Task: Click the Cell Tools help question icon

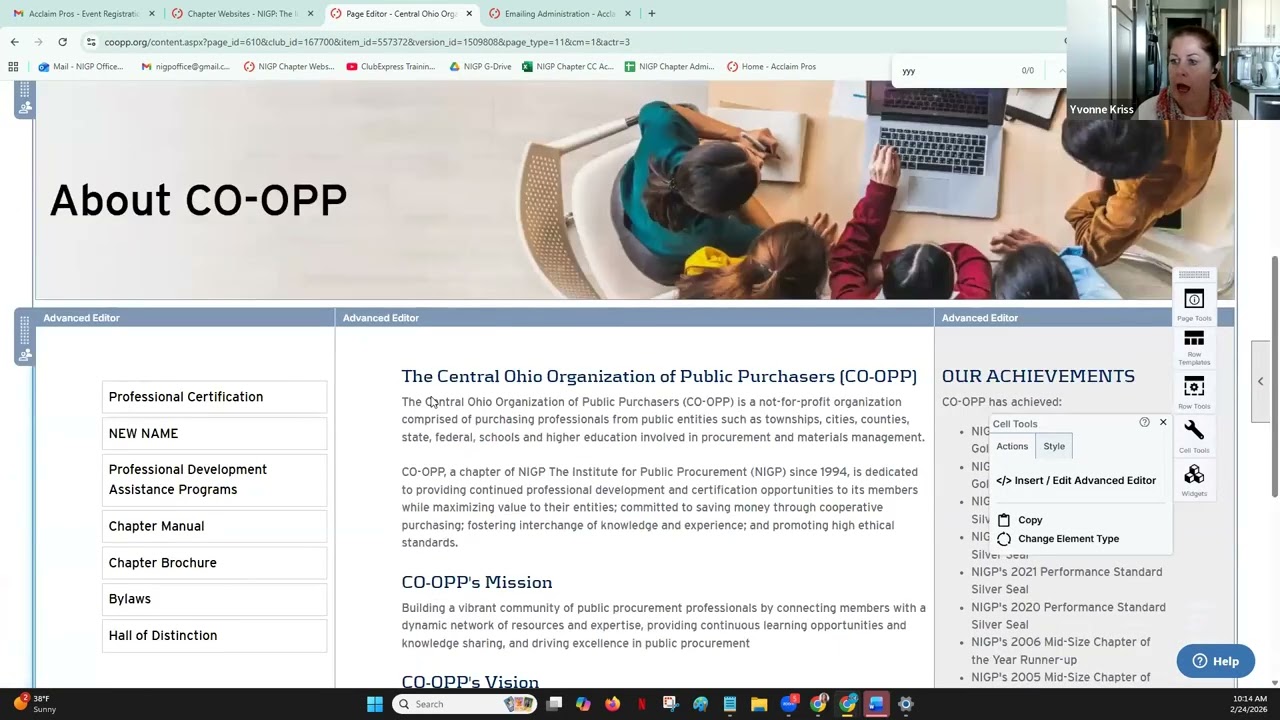Action: point(1144,422)
